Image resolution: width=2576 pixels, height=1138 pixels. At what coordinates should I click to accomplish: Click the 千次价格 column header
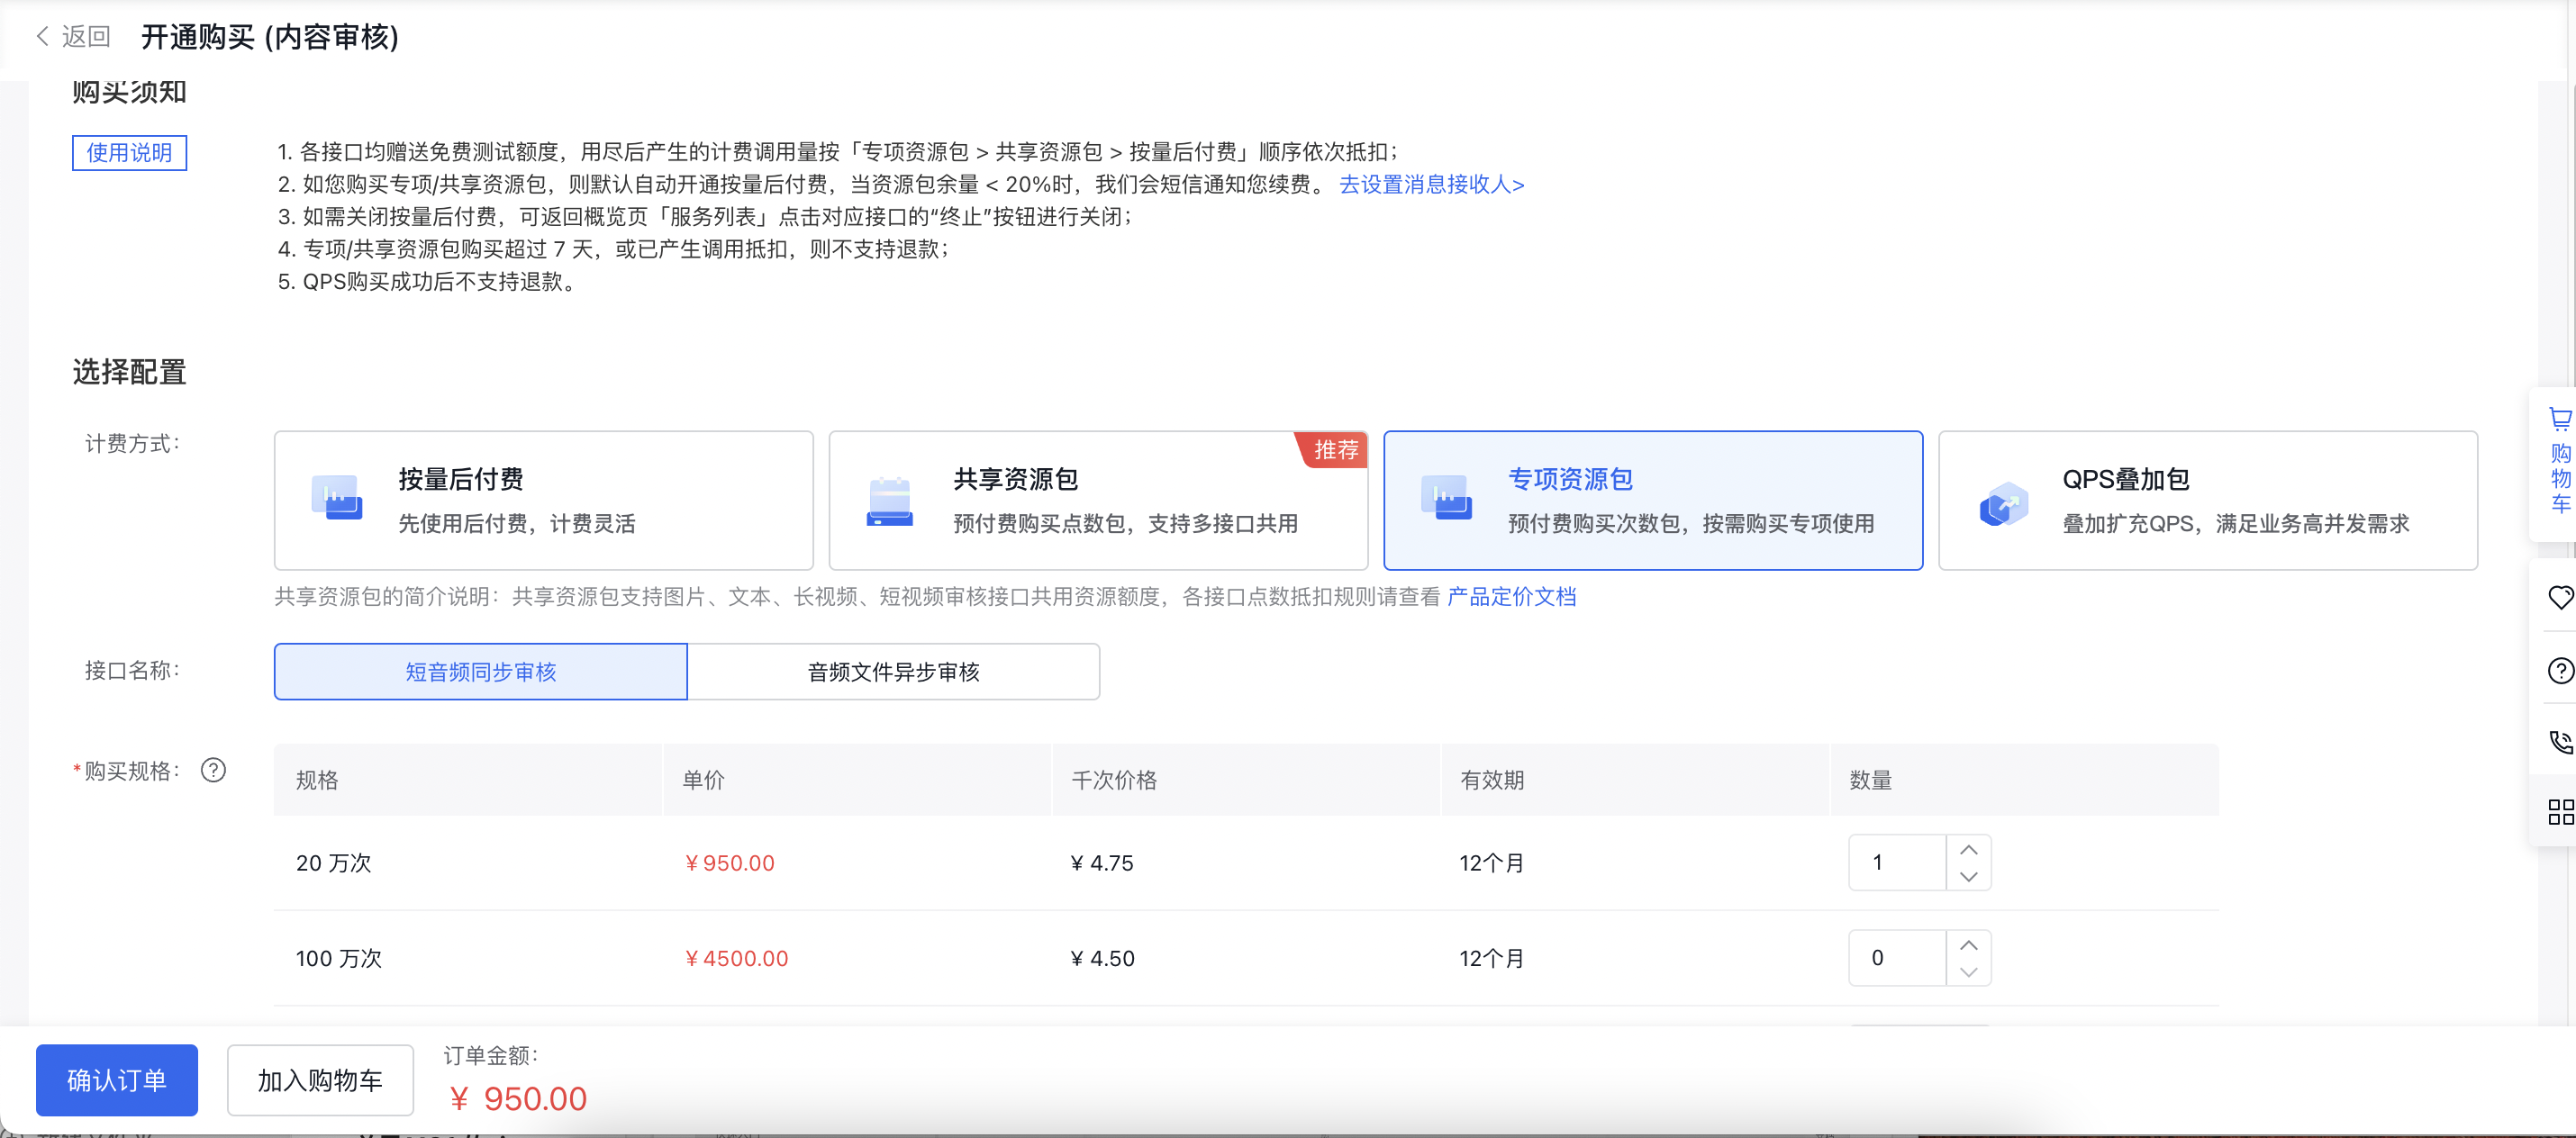point(1113,780)
